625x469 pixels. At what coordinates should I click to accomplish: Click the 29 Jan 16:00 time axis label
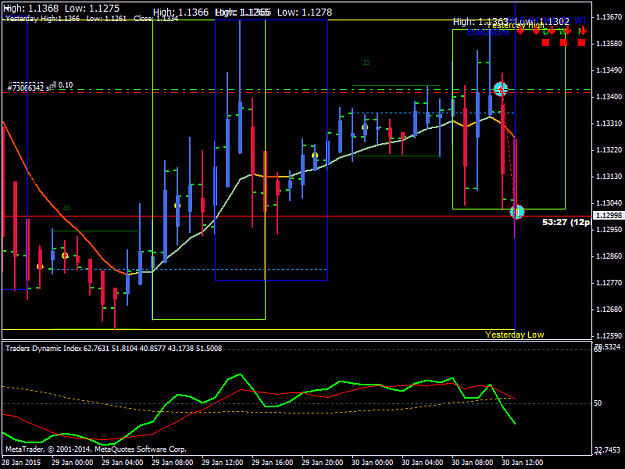pyautogui.click(x=273, y=463)
